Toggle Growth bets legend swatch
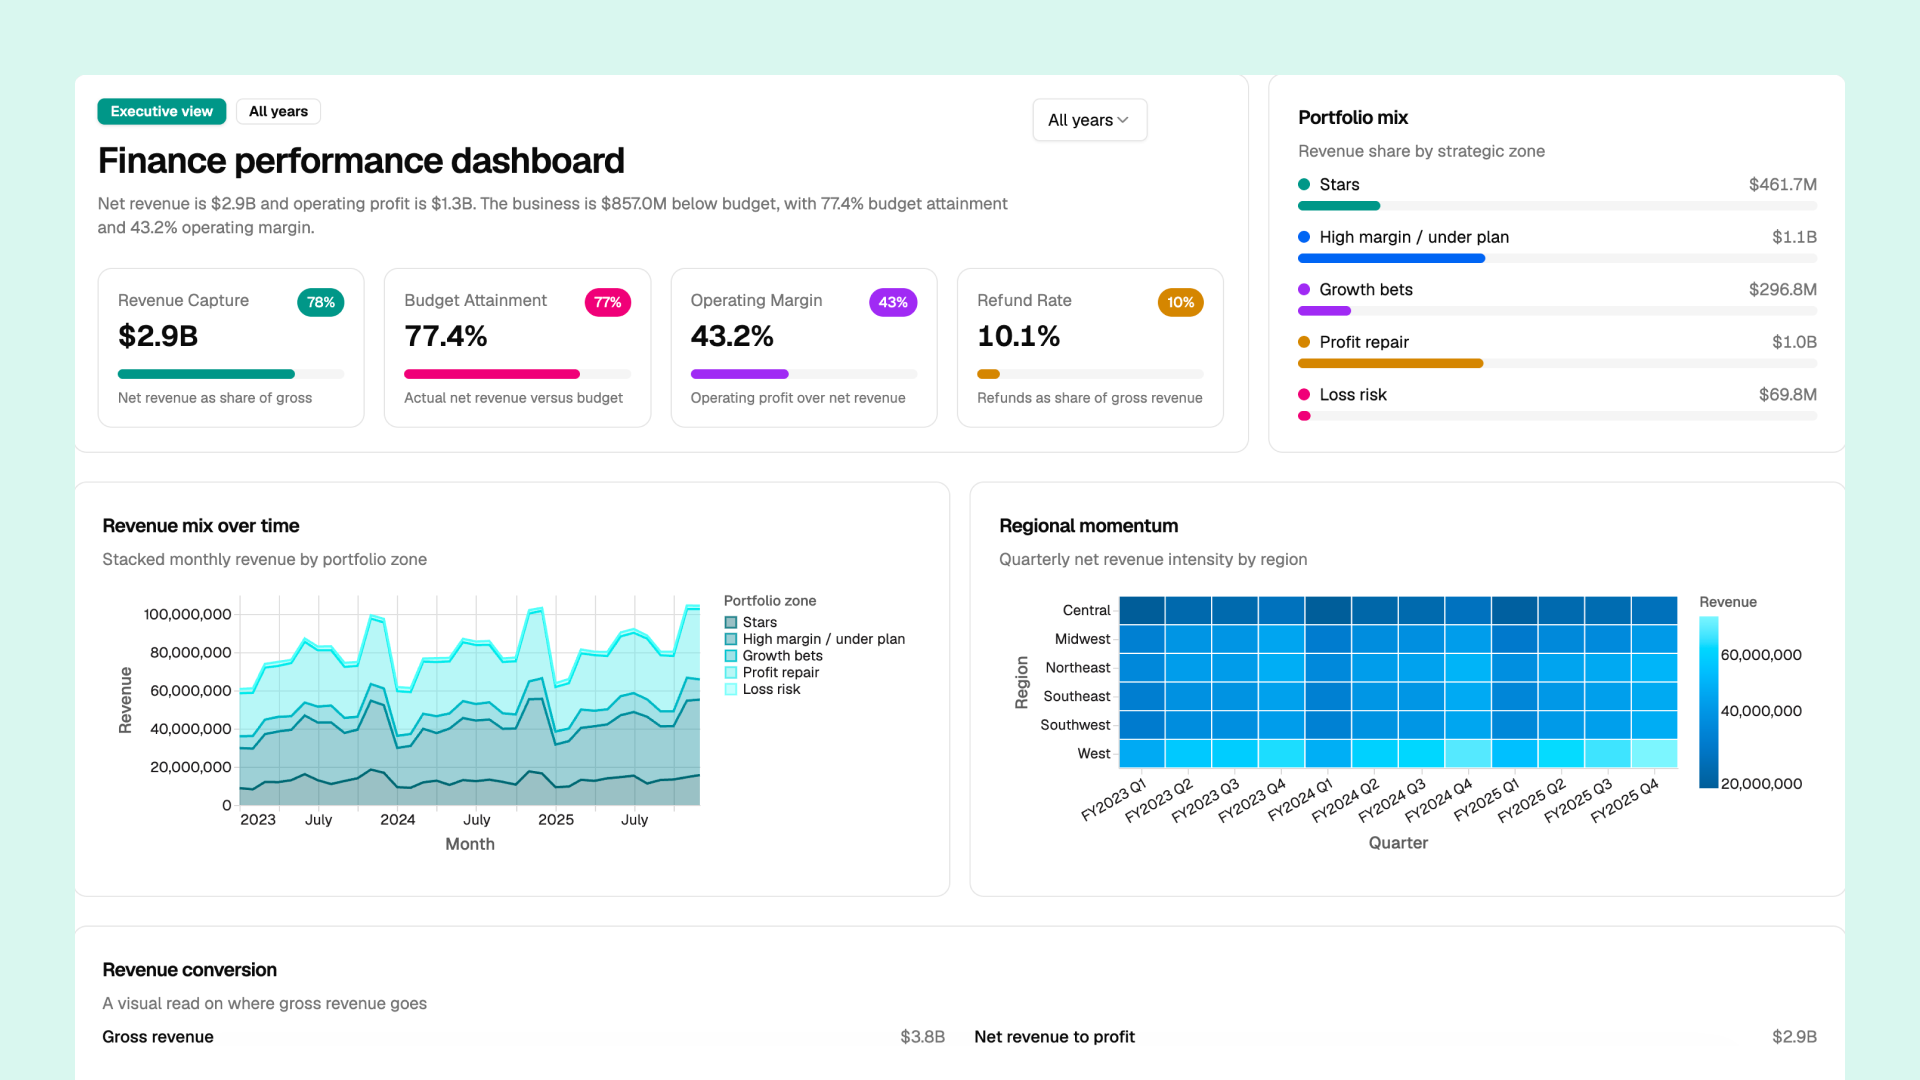 (731, 656)
